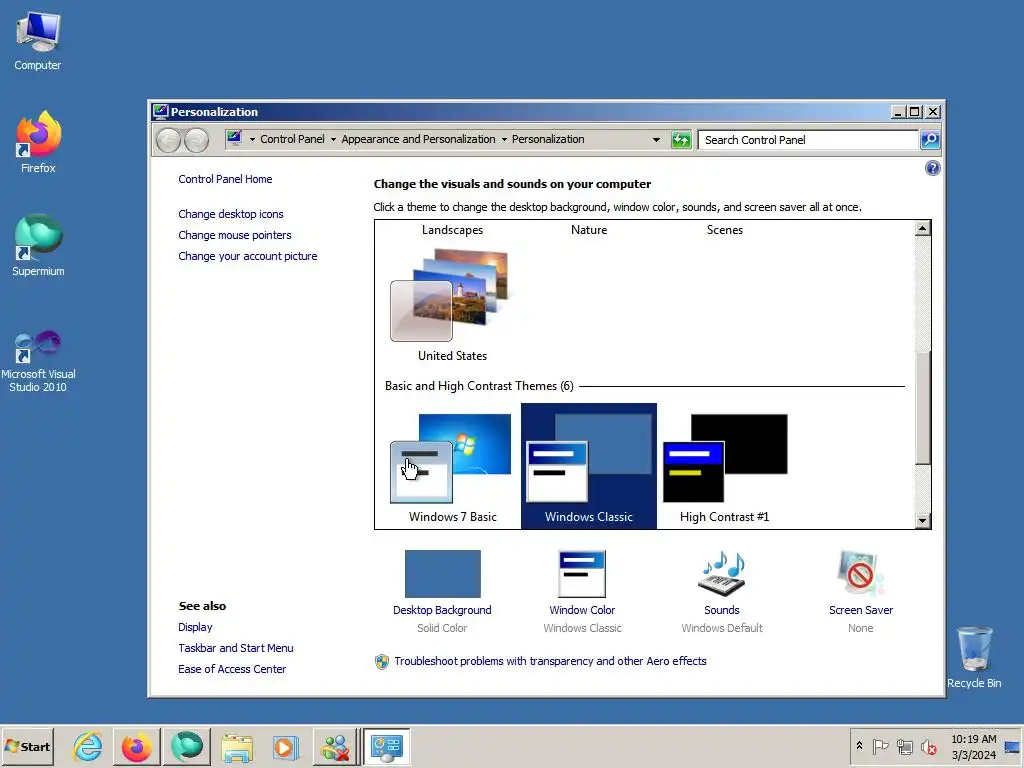Open Taskbar and Start Menu link
Image resolution: width=1024 pixels, height=768 pixels.
point(236,648)
